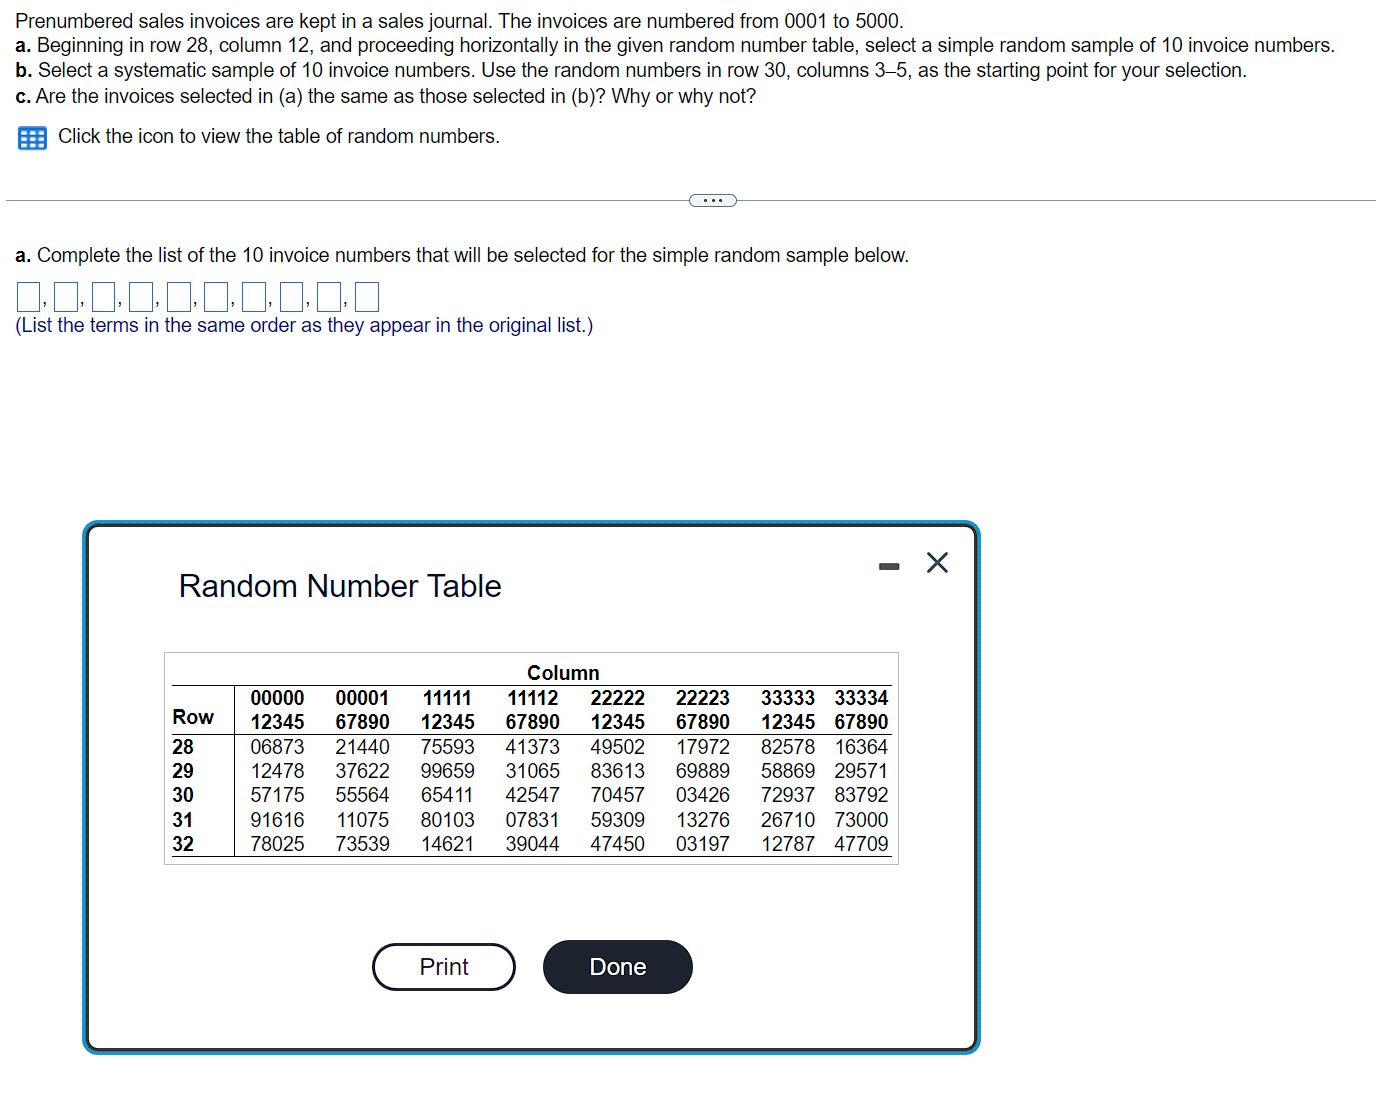Screen dimensions: 1376x1115
Task: Click the sixth invoice number input box
Action: tap(216, 297)
